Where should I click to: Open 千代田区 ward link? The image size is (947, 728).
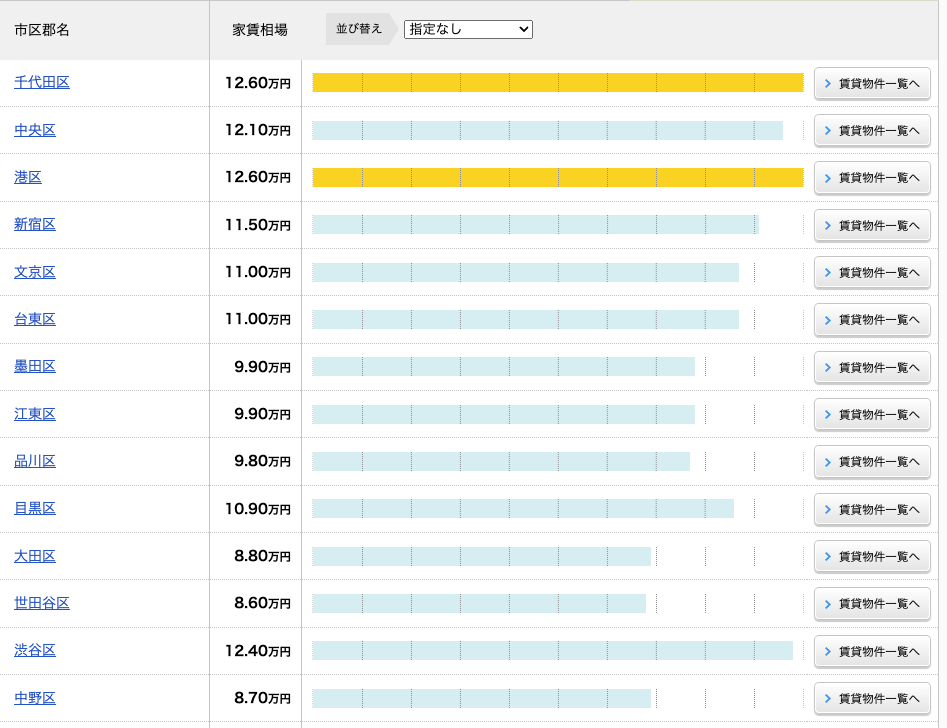(x=42, y=82)
